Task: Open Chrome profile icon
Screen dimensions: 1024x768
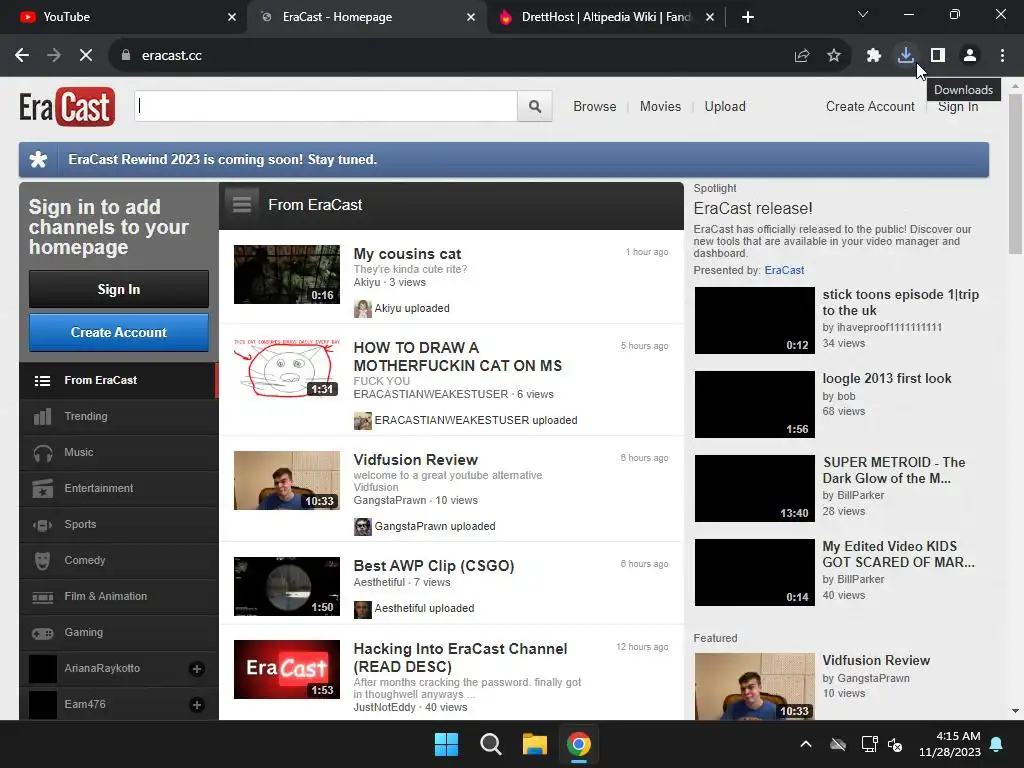Action: click(970, 56)
